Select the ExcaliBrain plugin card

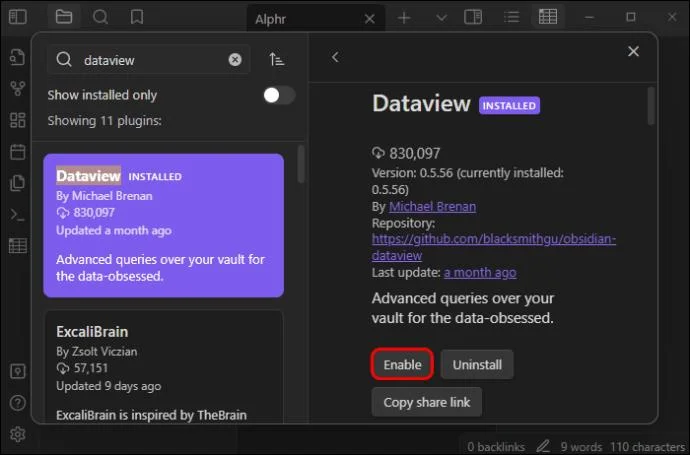click(x=163, y=367)
